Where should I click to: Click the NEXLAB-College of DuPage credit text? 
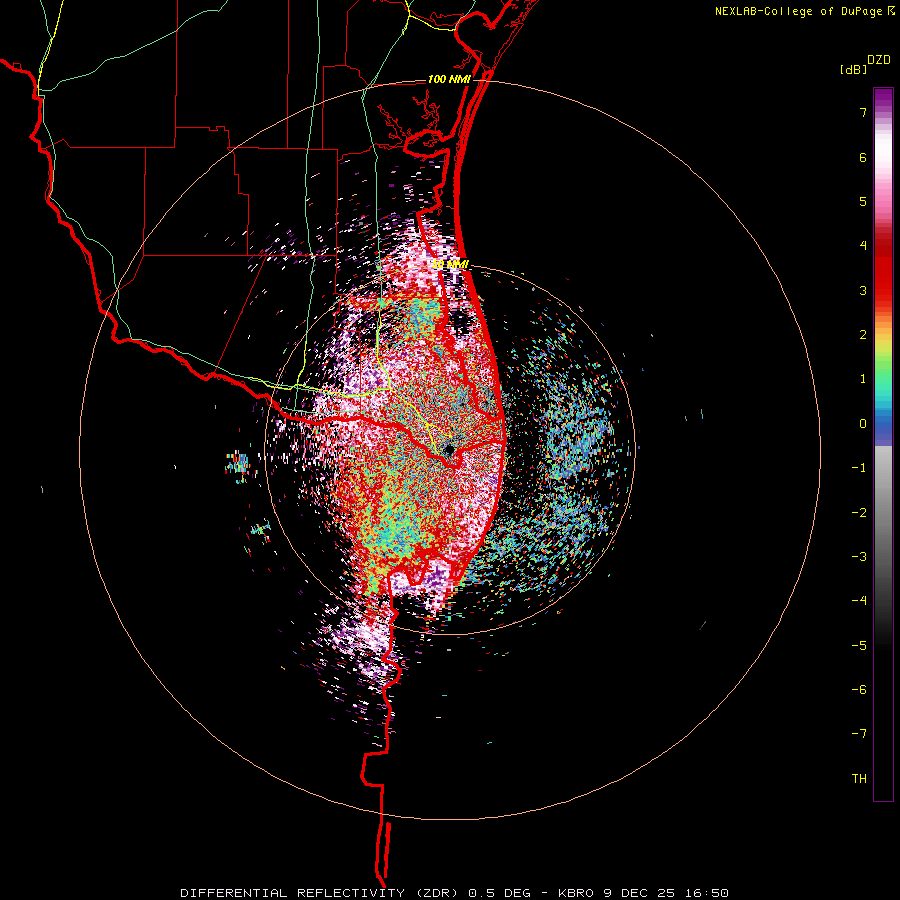click(798, 11)
